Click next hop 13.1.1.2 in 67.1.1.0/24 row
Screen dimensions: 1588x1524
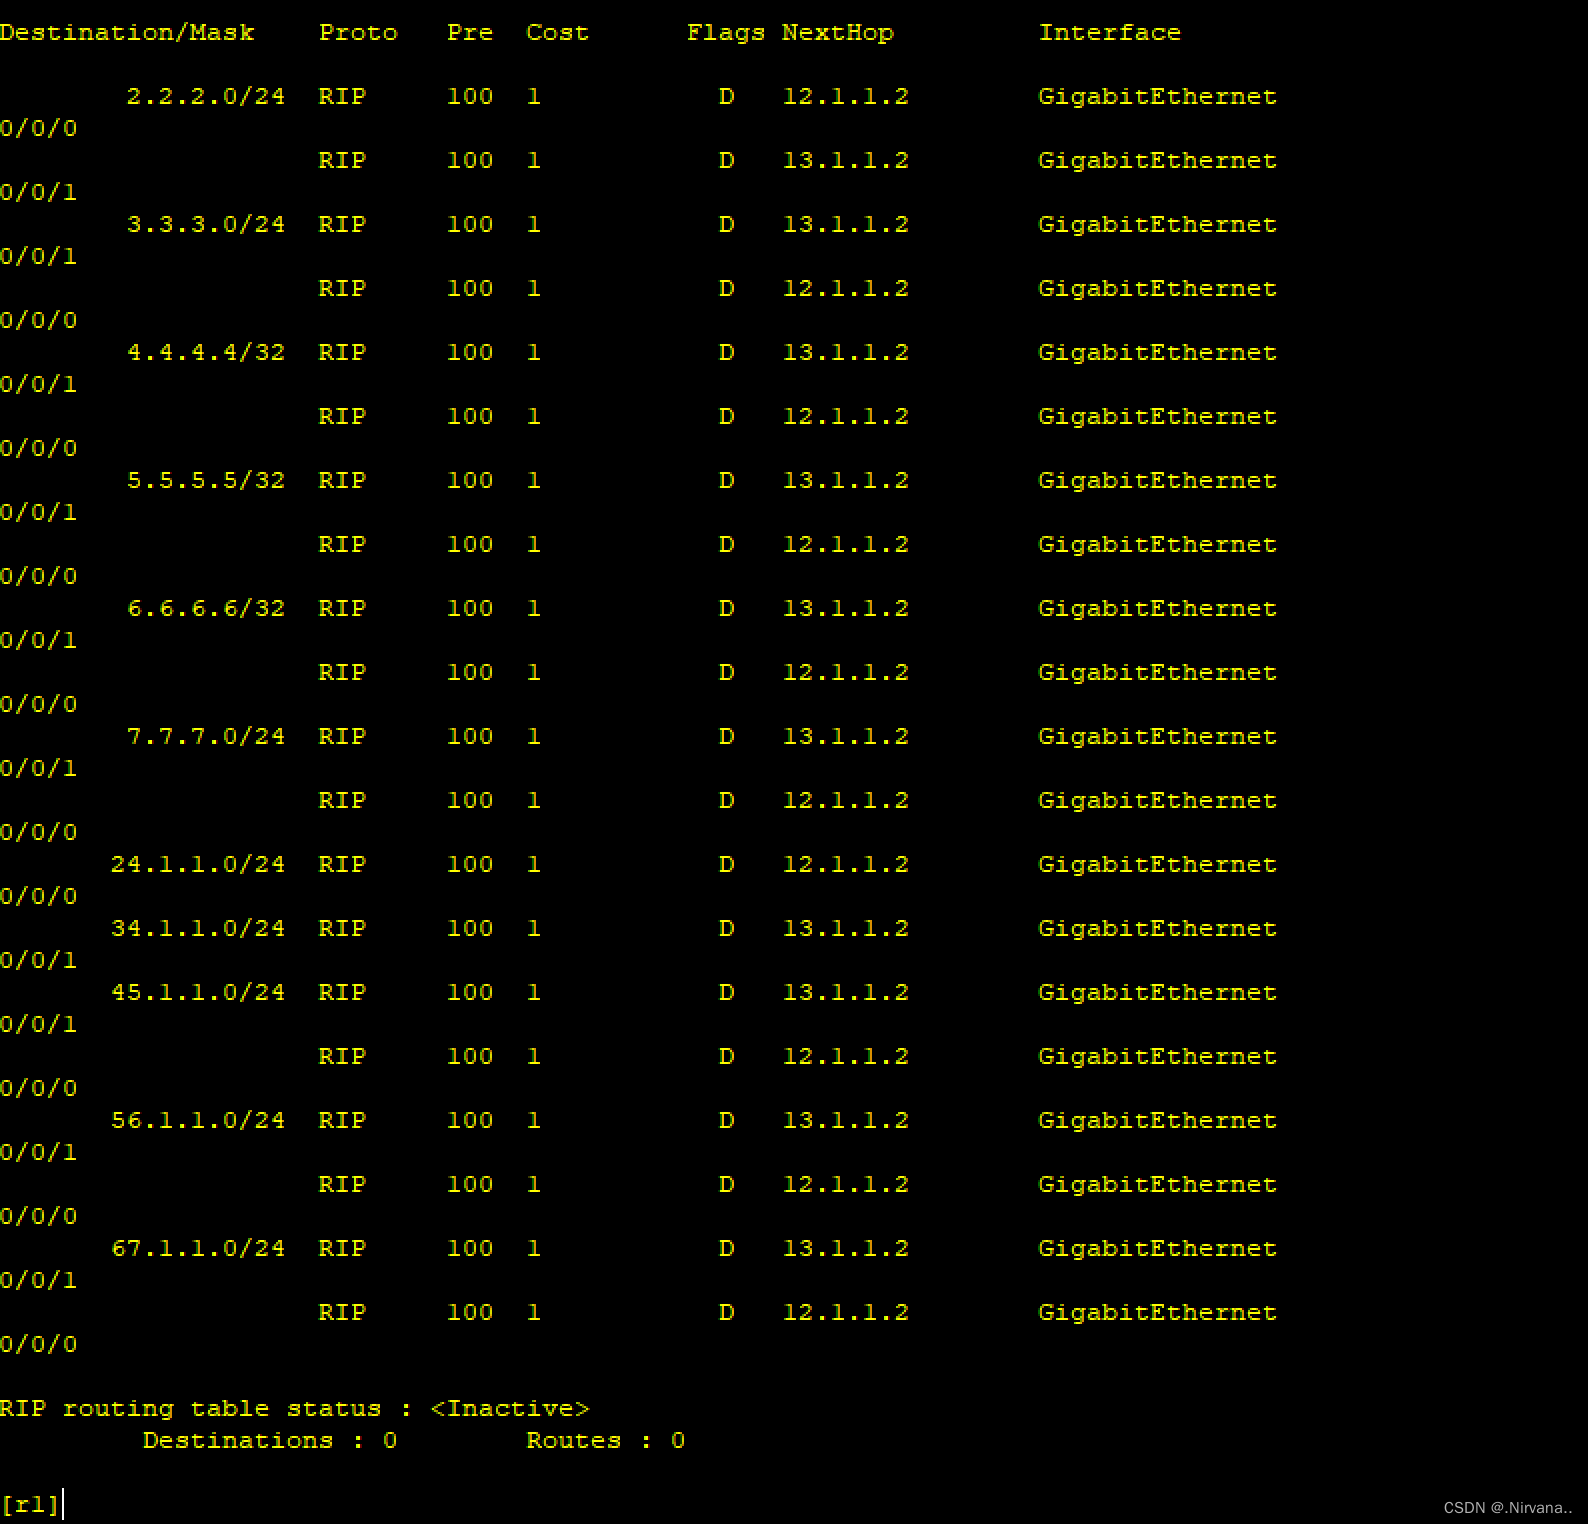846,1249
